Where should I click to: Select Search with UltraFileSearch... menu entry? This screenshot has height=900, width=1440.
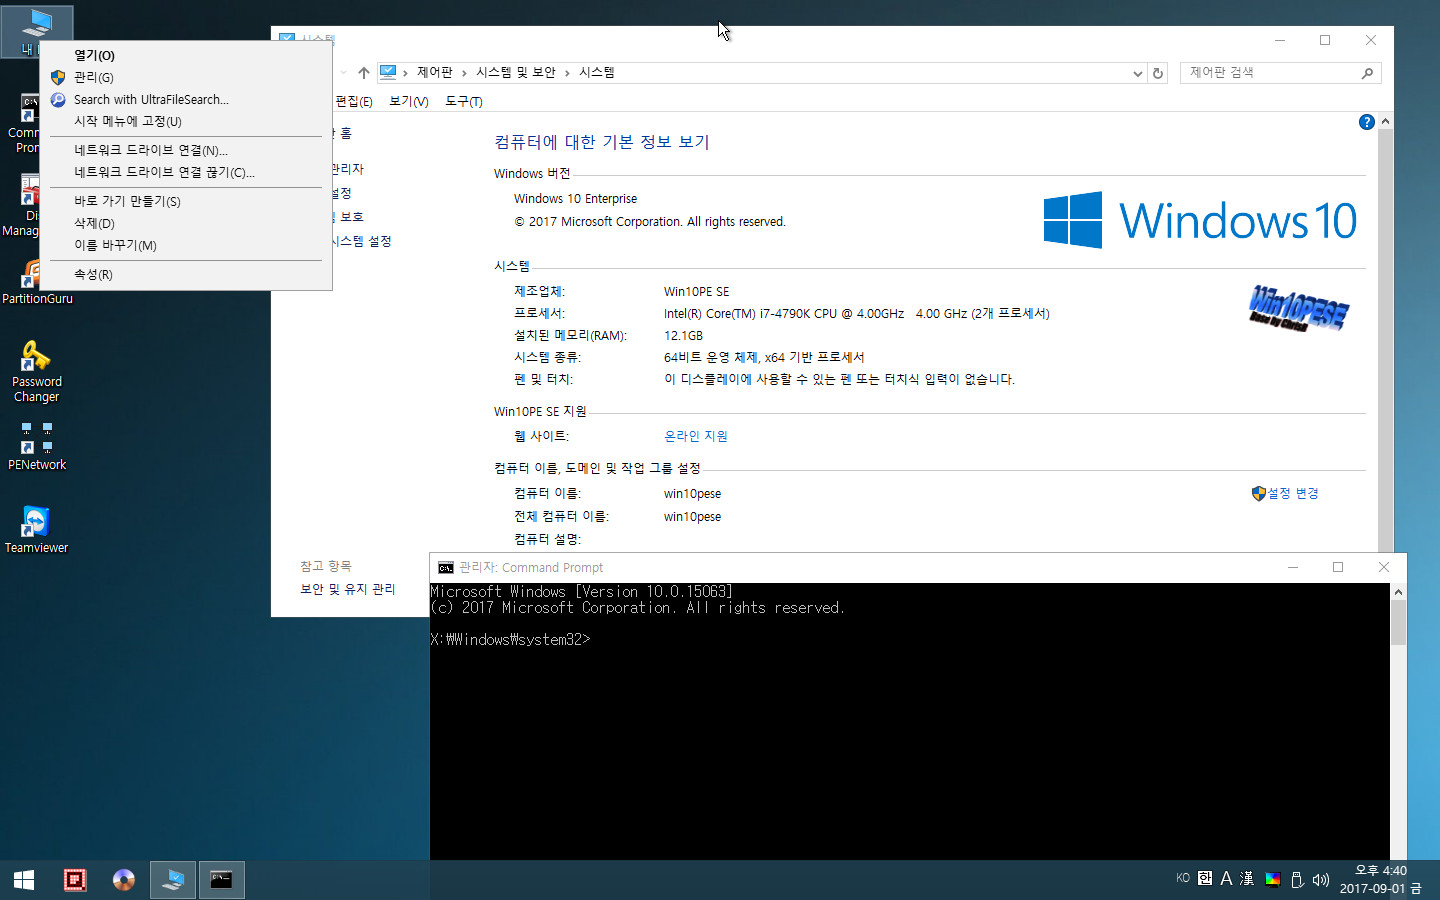[x=186, y=99]
